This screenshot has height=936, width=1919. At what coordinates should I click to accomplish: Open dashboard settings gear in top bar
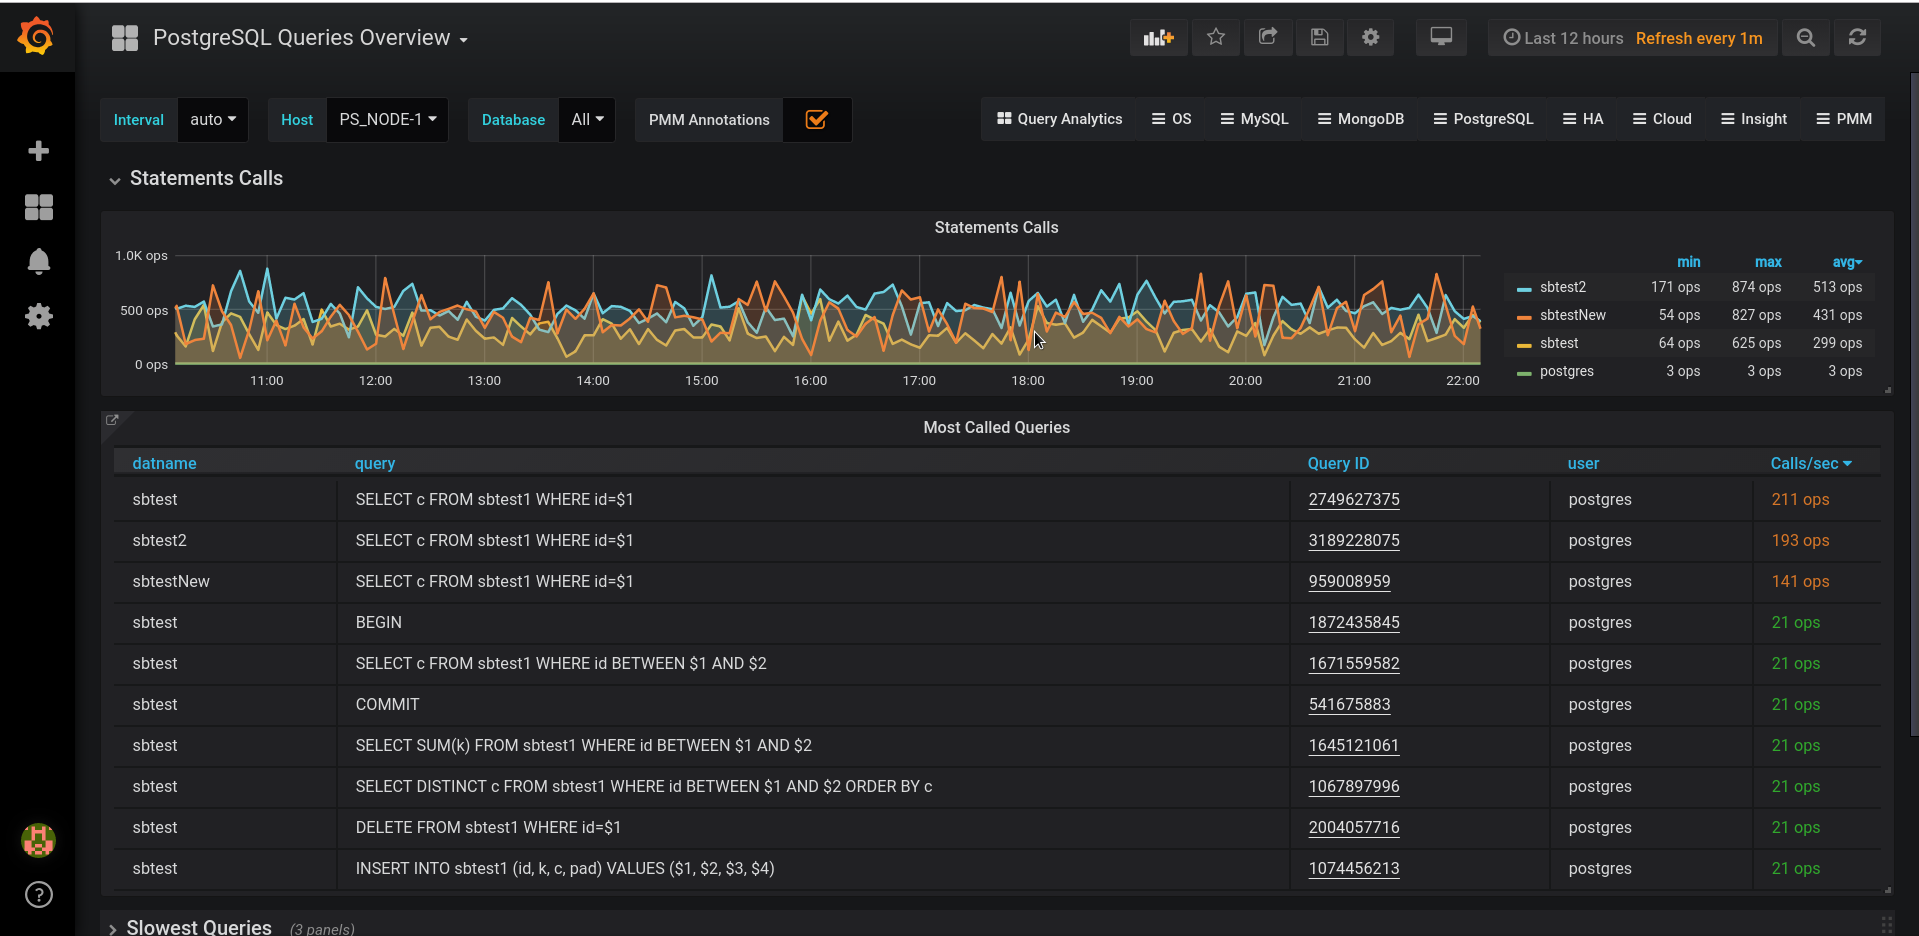(x=1370, y=37)
